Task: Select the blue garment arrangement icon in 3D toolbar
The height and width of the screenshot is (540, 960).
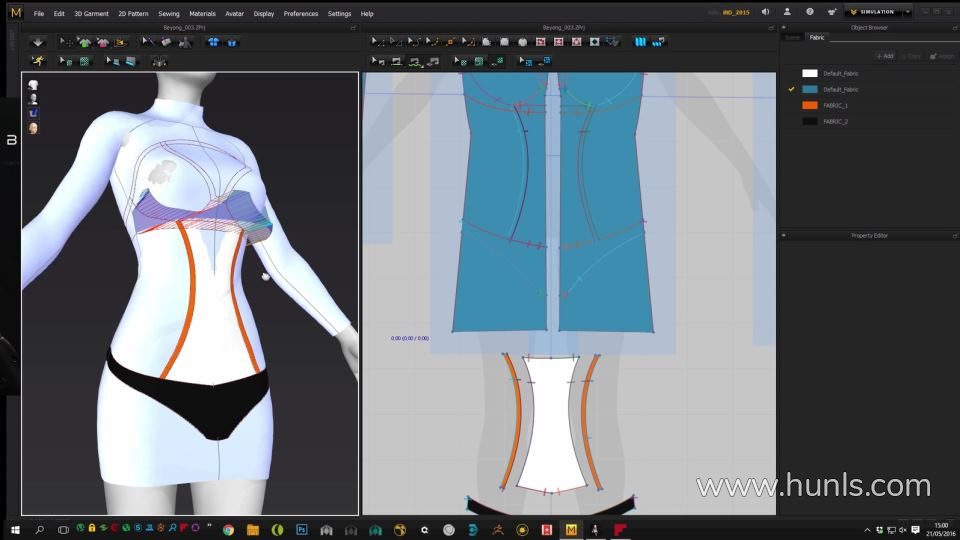Action: click(x=214, y=42)
